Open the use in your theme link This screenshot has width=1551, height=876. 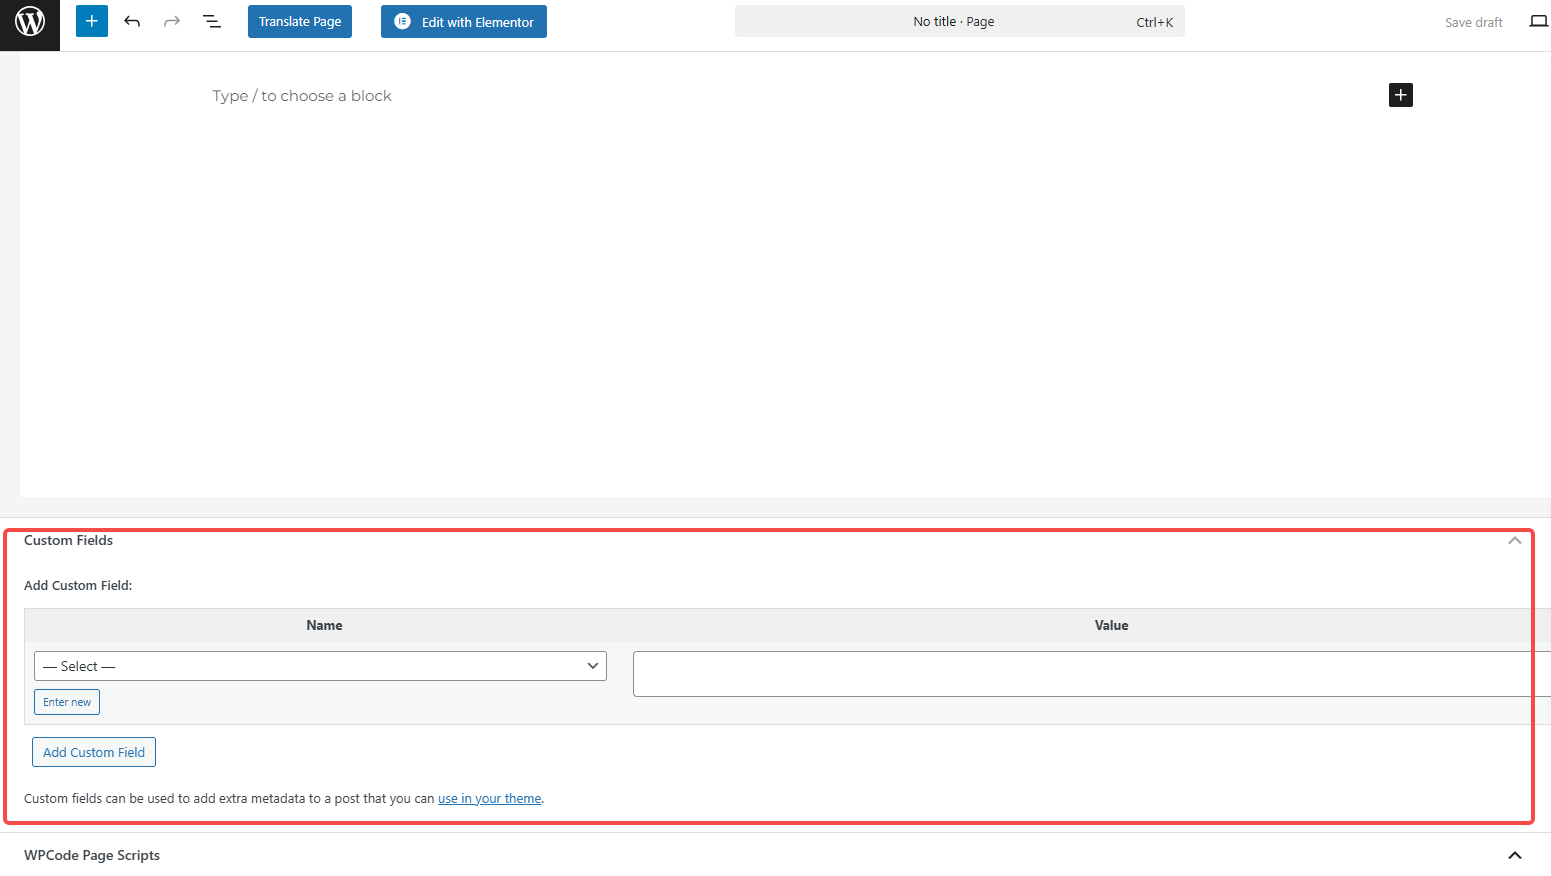489,798
